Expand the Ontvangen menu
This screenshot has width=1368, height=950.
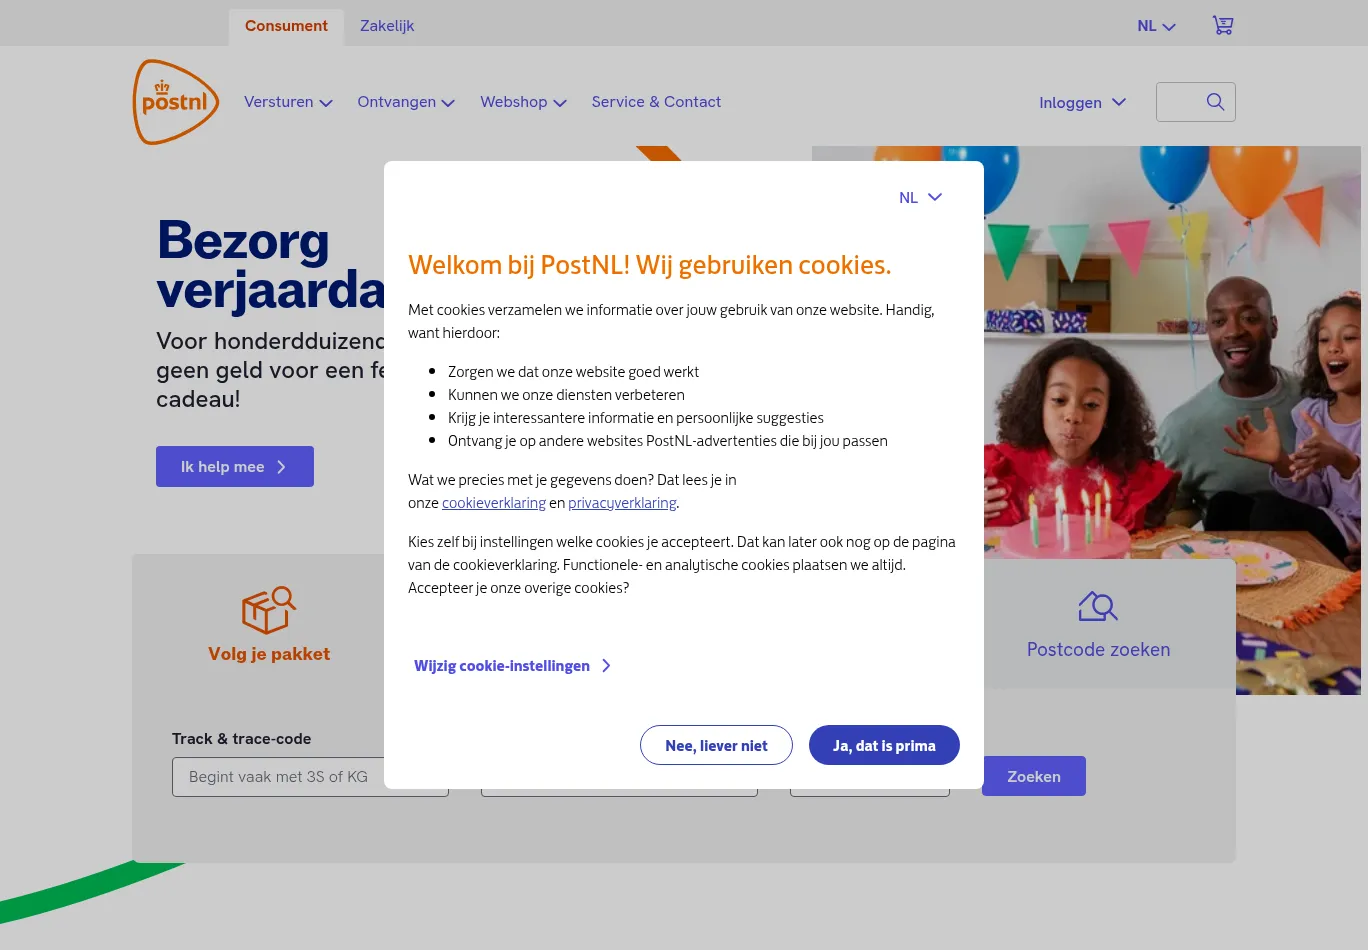tap(406, 102)
